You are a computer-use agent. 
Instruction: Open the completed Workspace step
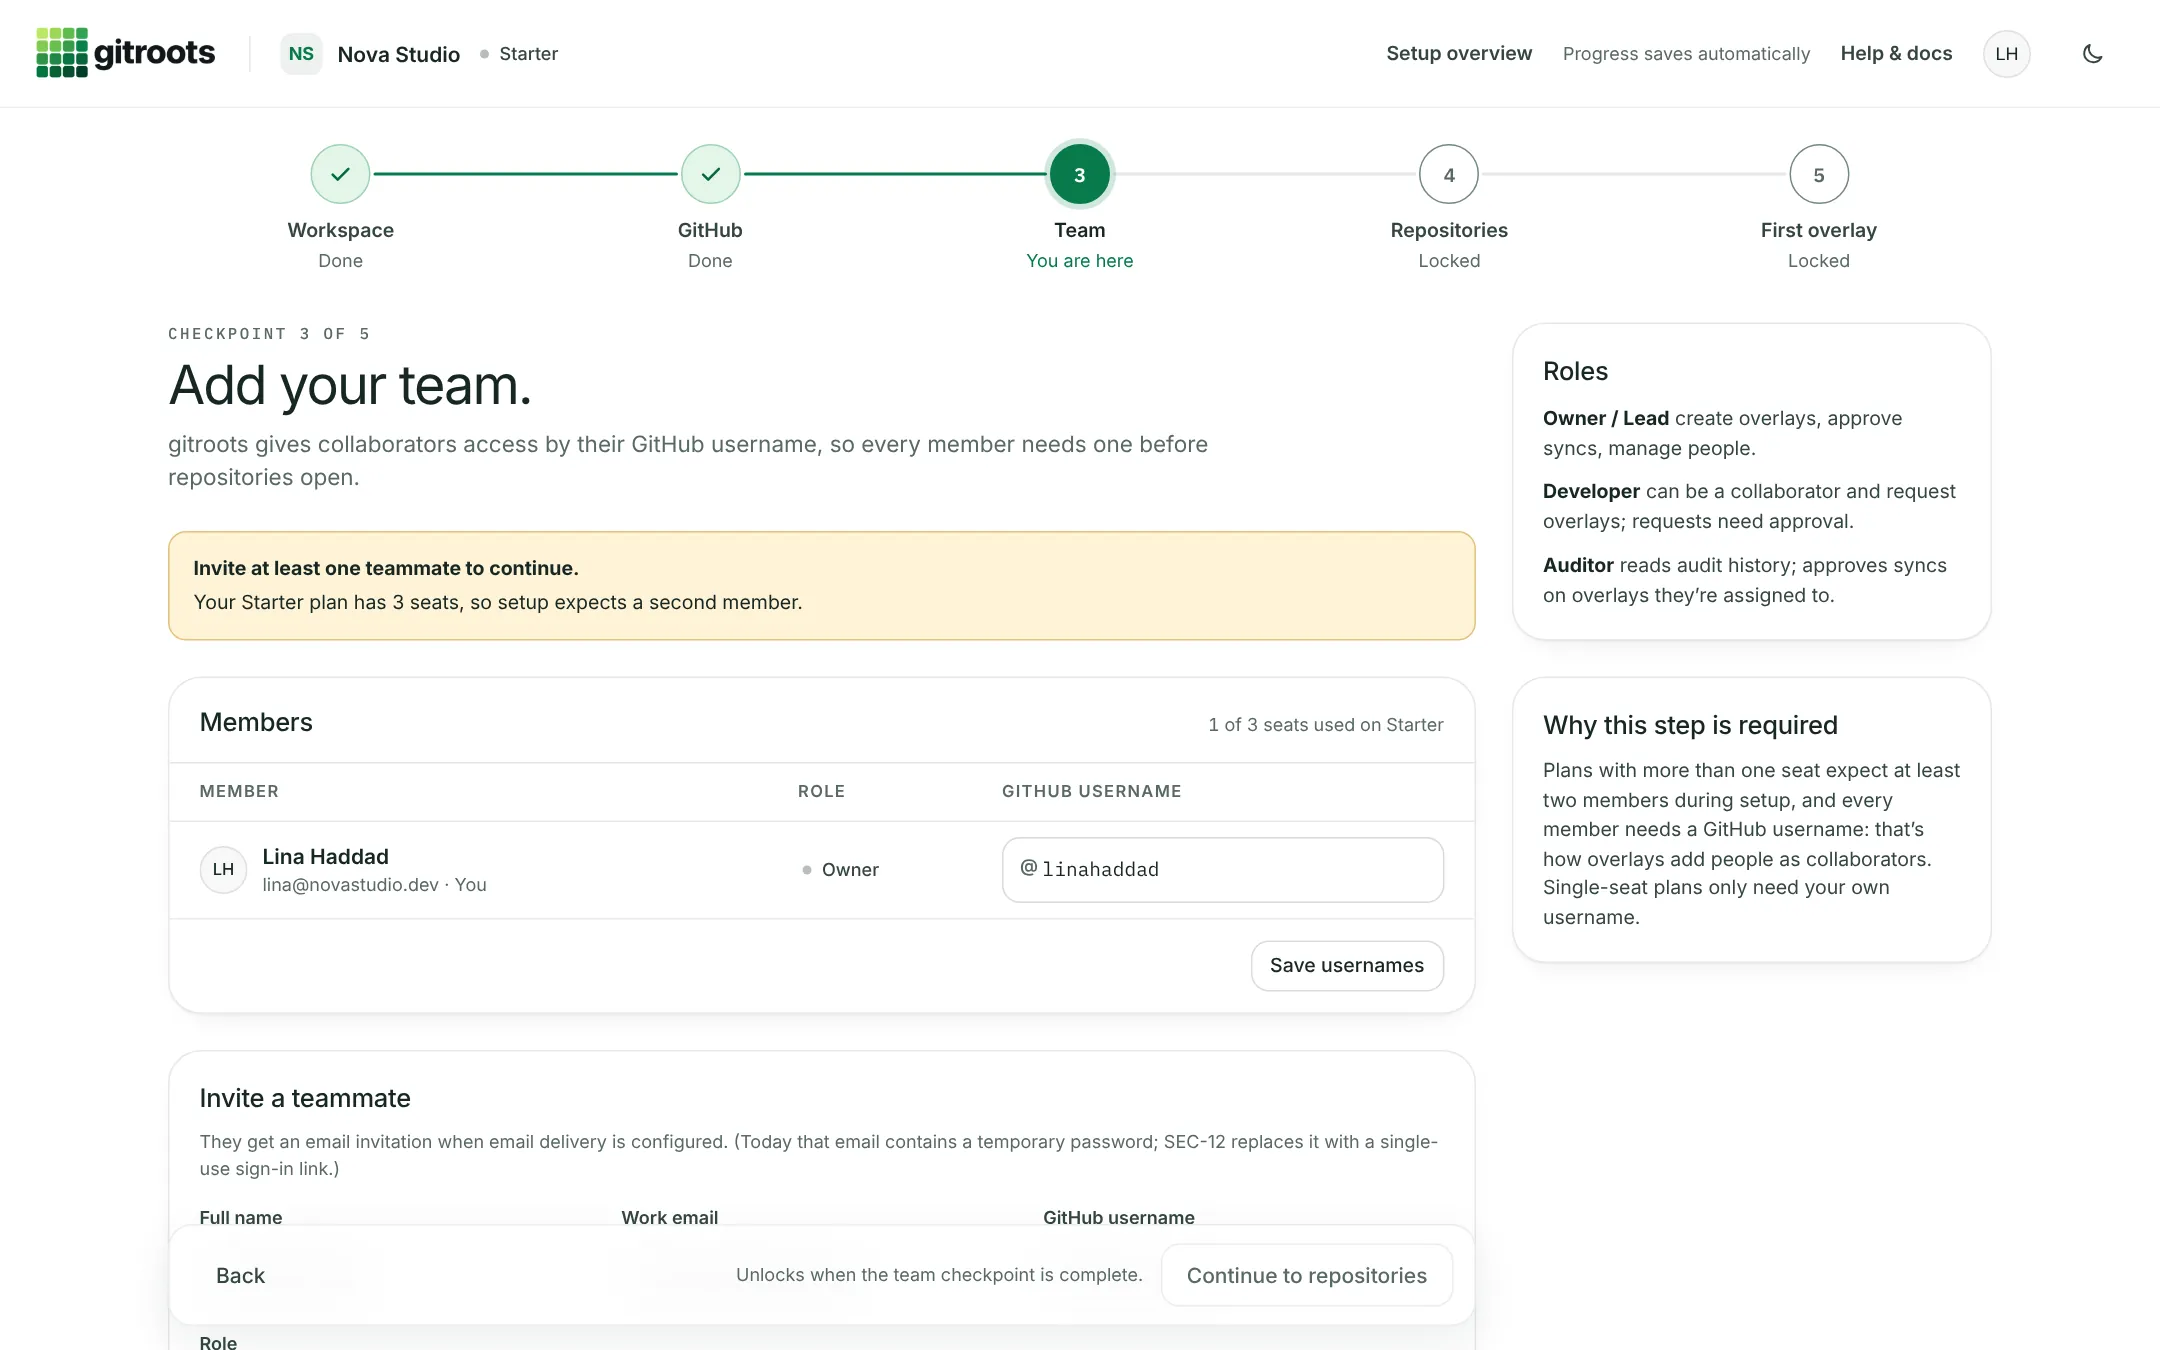pyautogui.click(x=340, y=174)
